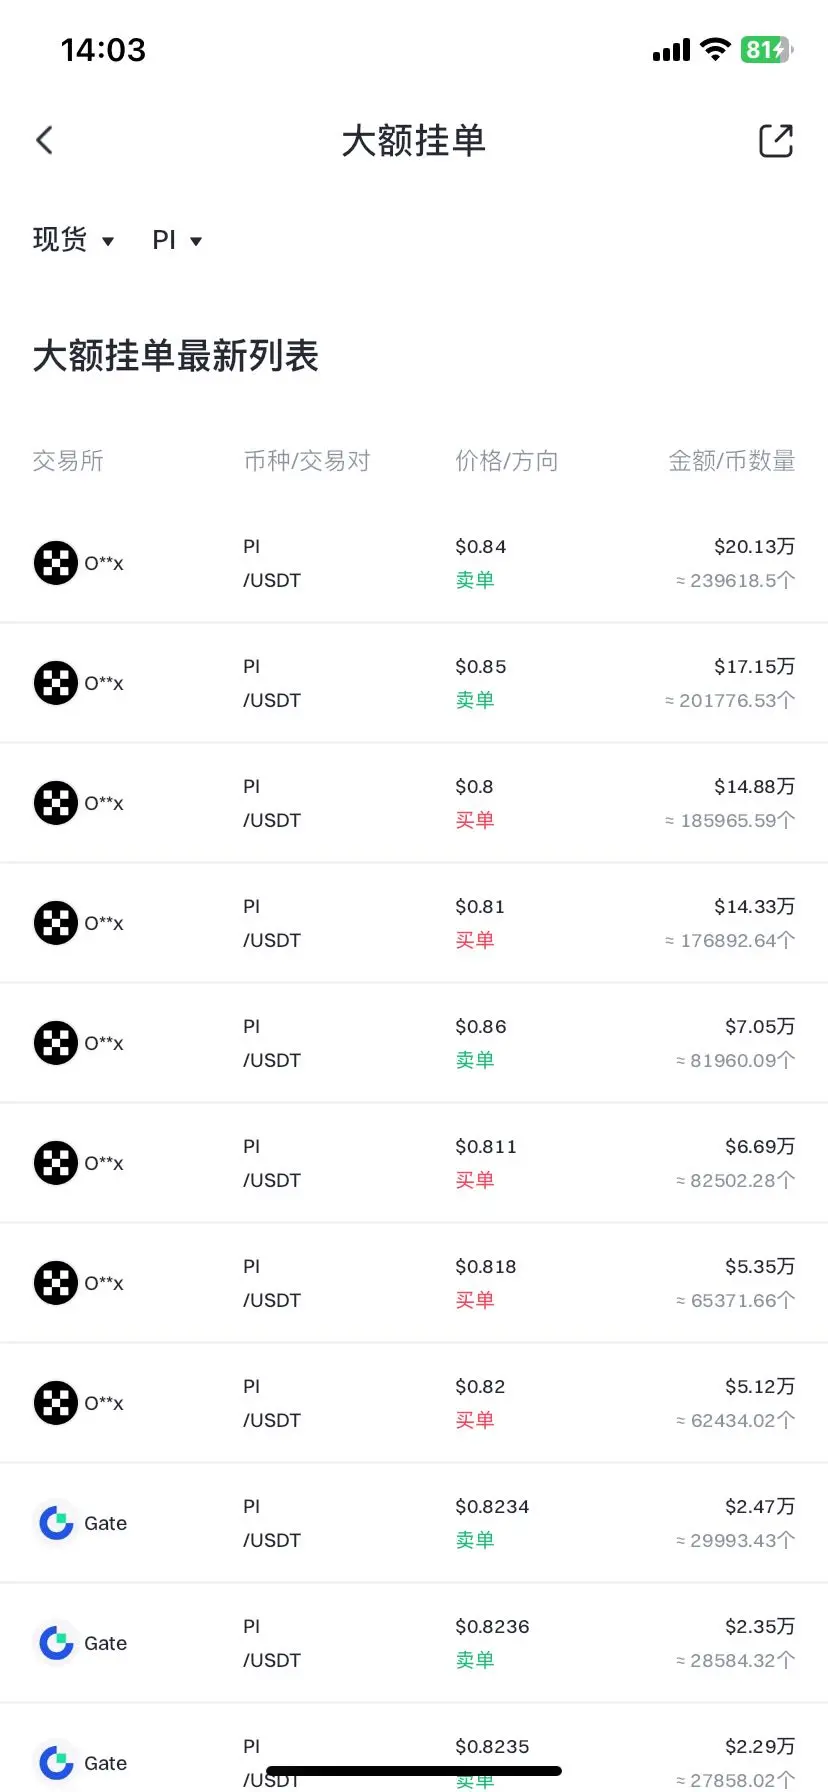Tap the Gate logo on the $0.8236 order

click(56, 1643)
